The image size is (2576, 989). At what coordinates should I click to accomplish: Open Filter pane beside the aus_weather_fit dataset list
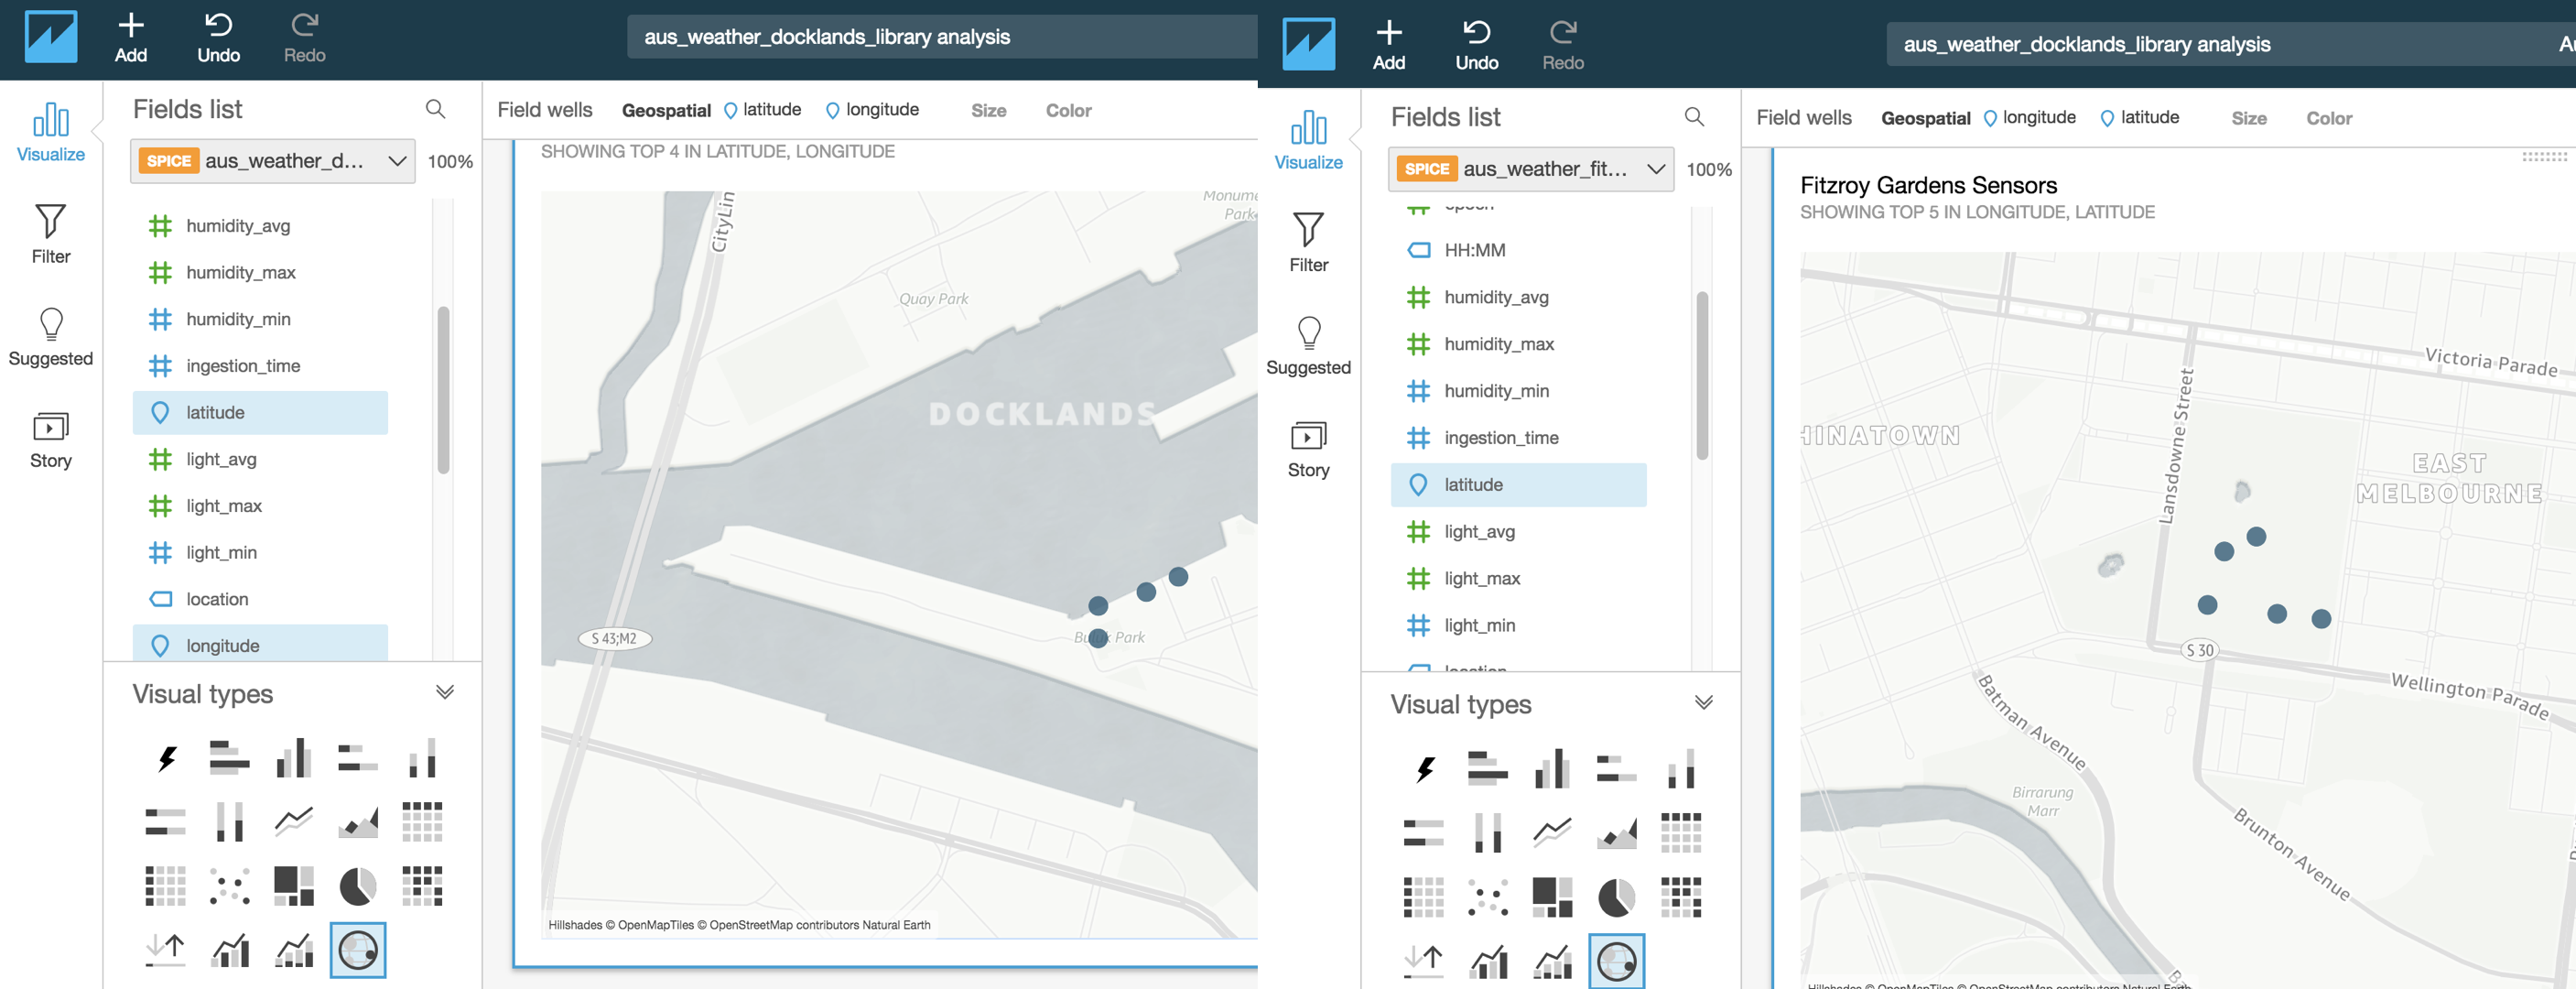pyautogui.click(x=1308, y=242)
